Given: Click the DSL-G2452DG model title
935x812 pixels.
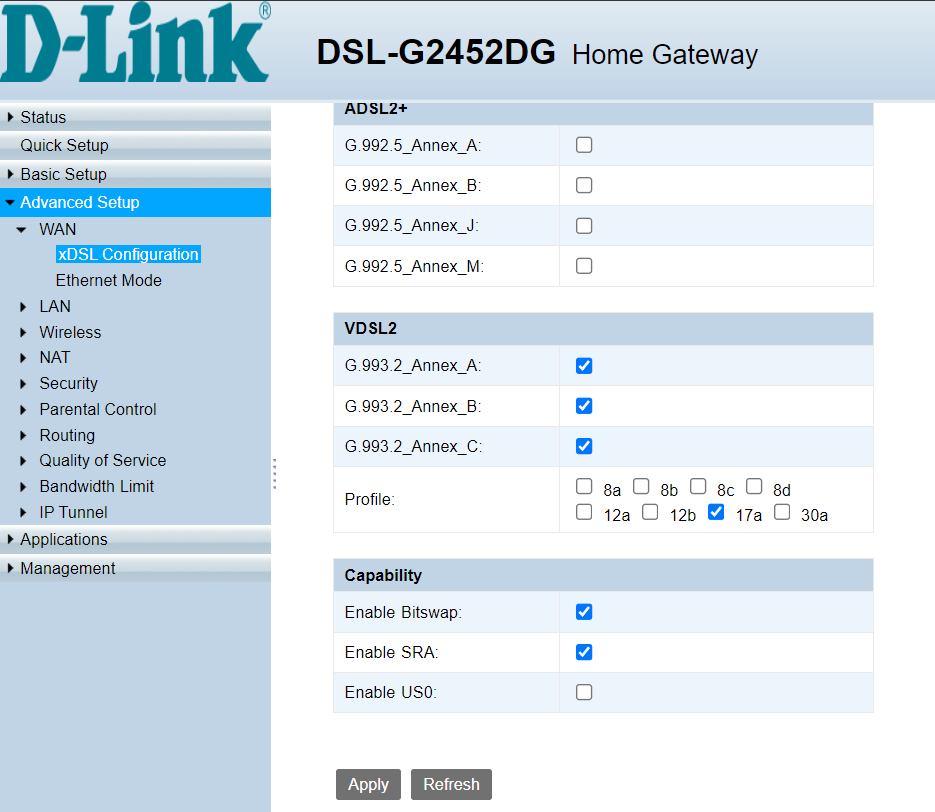Looking at the screenshot, I should click(436, 52).
